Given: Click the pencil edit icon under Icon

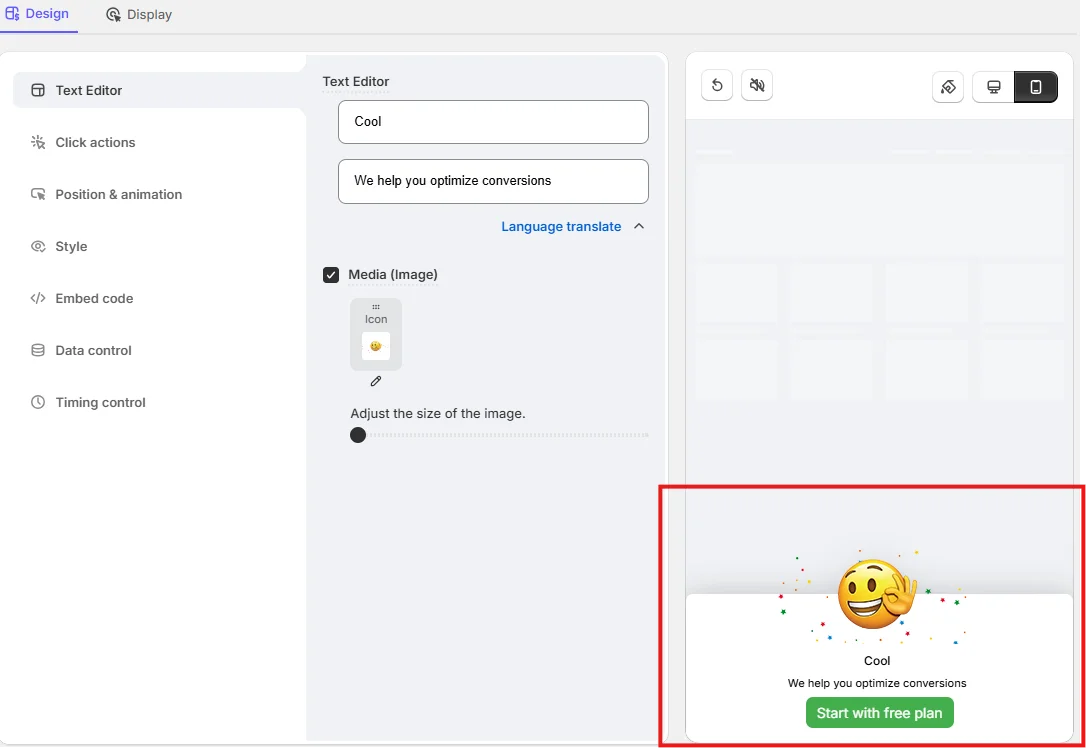Looking at the screenshot, I should click(376, 381).
